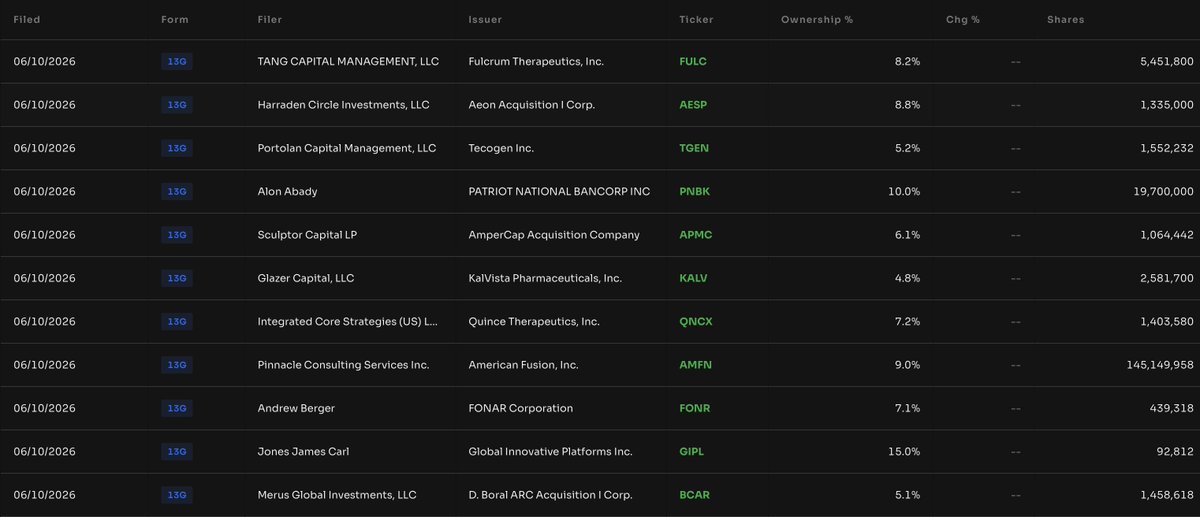
Task: Click the 13G badge for Tecogen Inc.
Action: click(176, 148)
